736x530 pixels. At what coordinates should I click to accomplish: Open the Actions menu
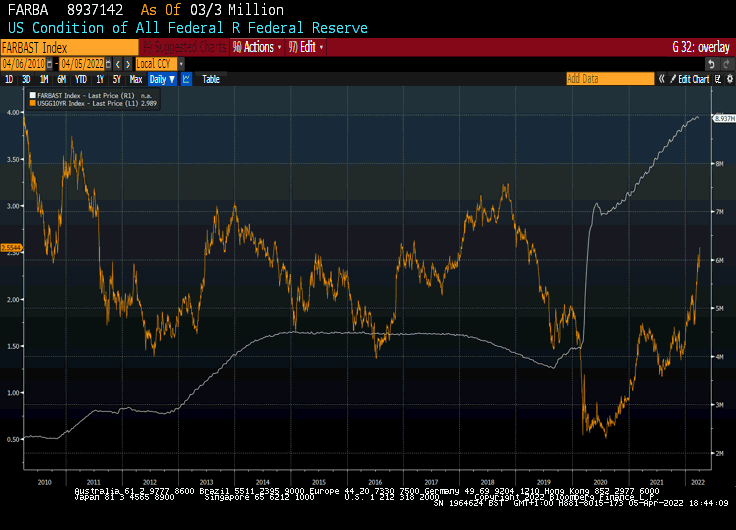(x=257, y=47)
